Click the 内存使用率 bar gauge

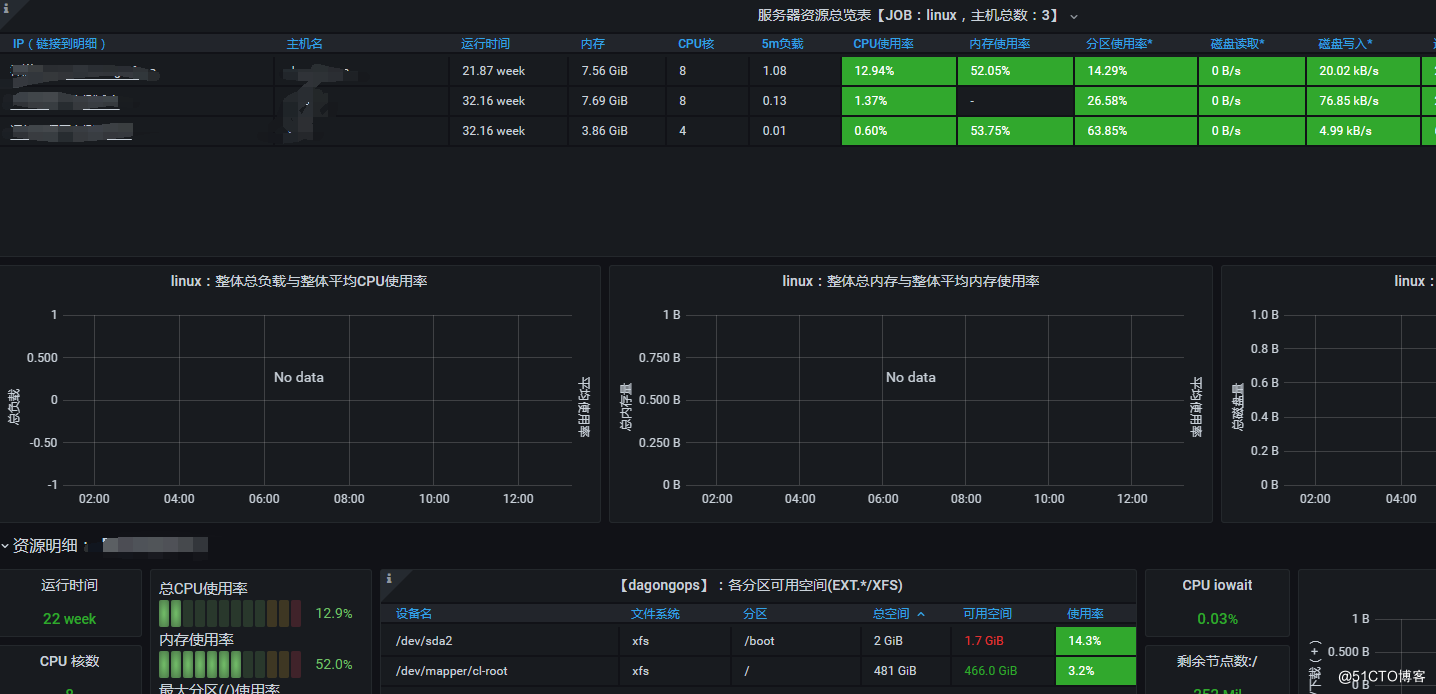pos(230,664)
